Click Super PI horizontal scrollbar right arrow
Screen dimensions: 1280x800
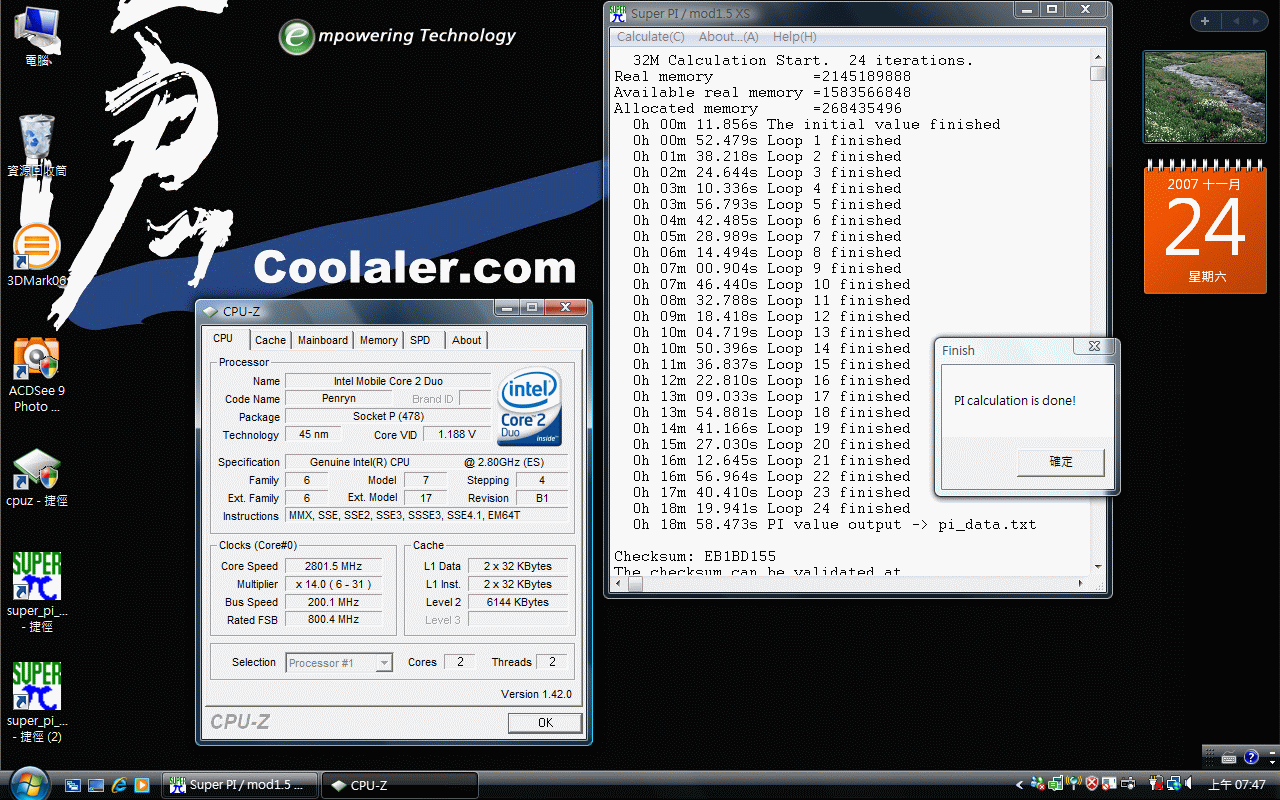(1082, 582)
